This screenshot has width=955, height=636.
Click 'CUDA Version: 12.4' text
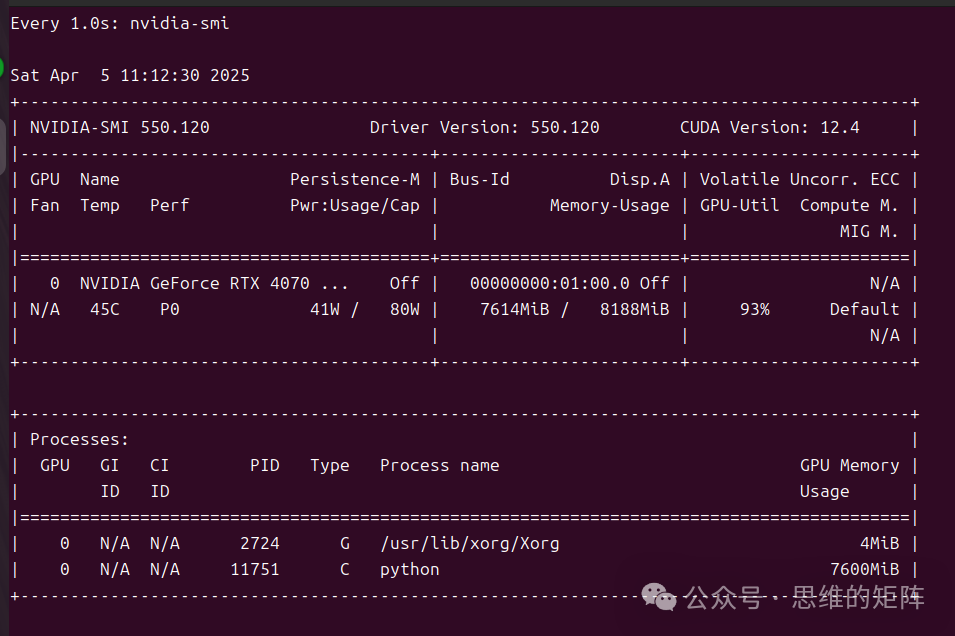(x=769, y=127)
